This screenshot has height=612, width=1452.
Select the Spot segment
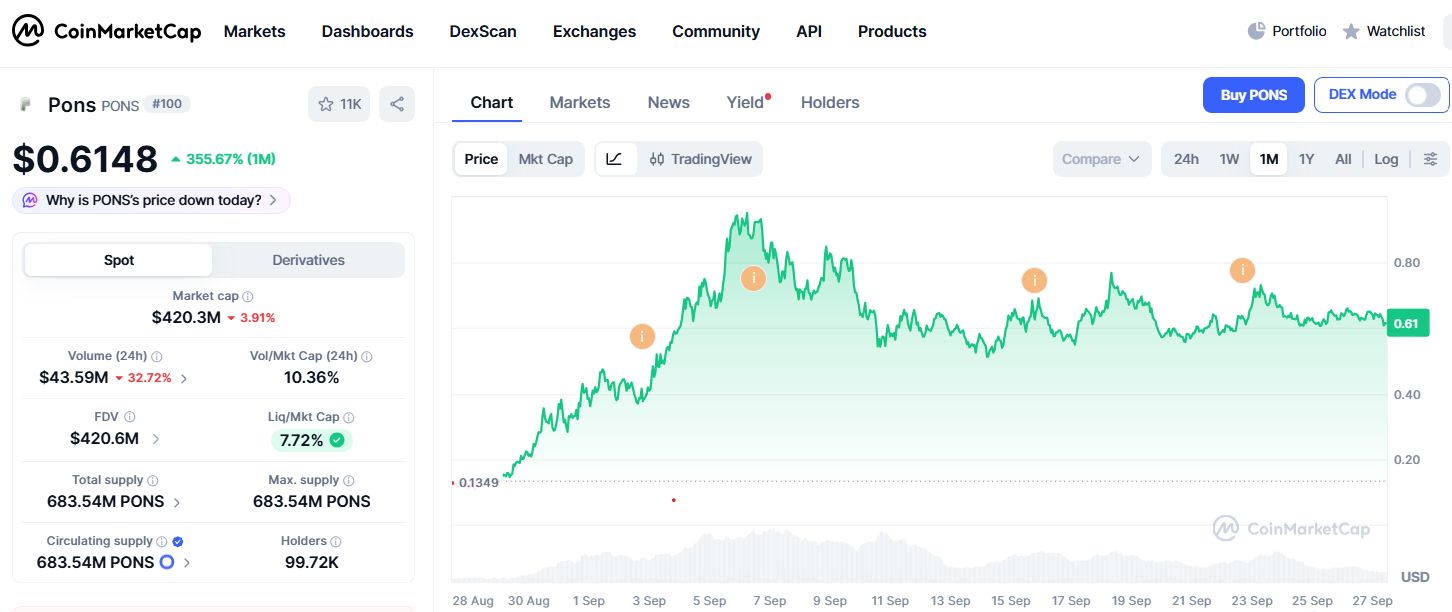(x=119, y=260)
